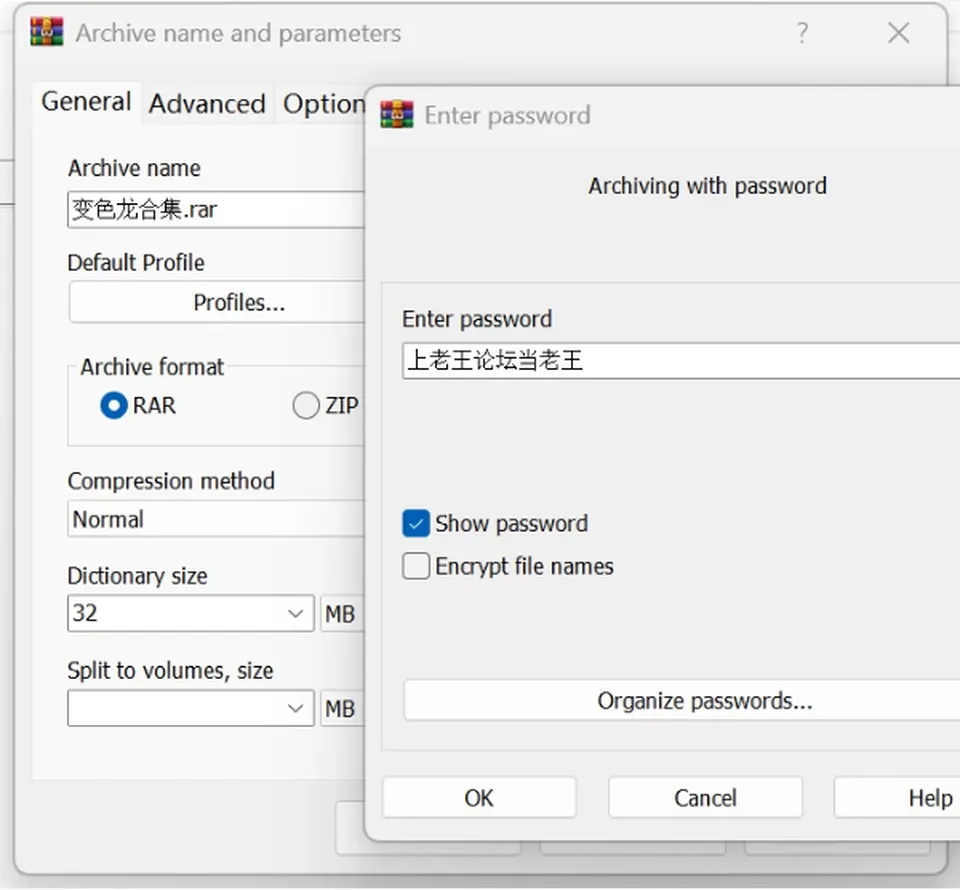
Task: Click the Split to volumes, size label
Action: tap(171, 671)
